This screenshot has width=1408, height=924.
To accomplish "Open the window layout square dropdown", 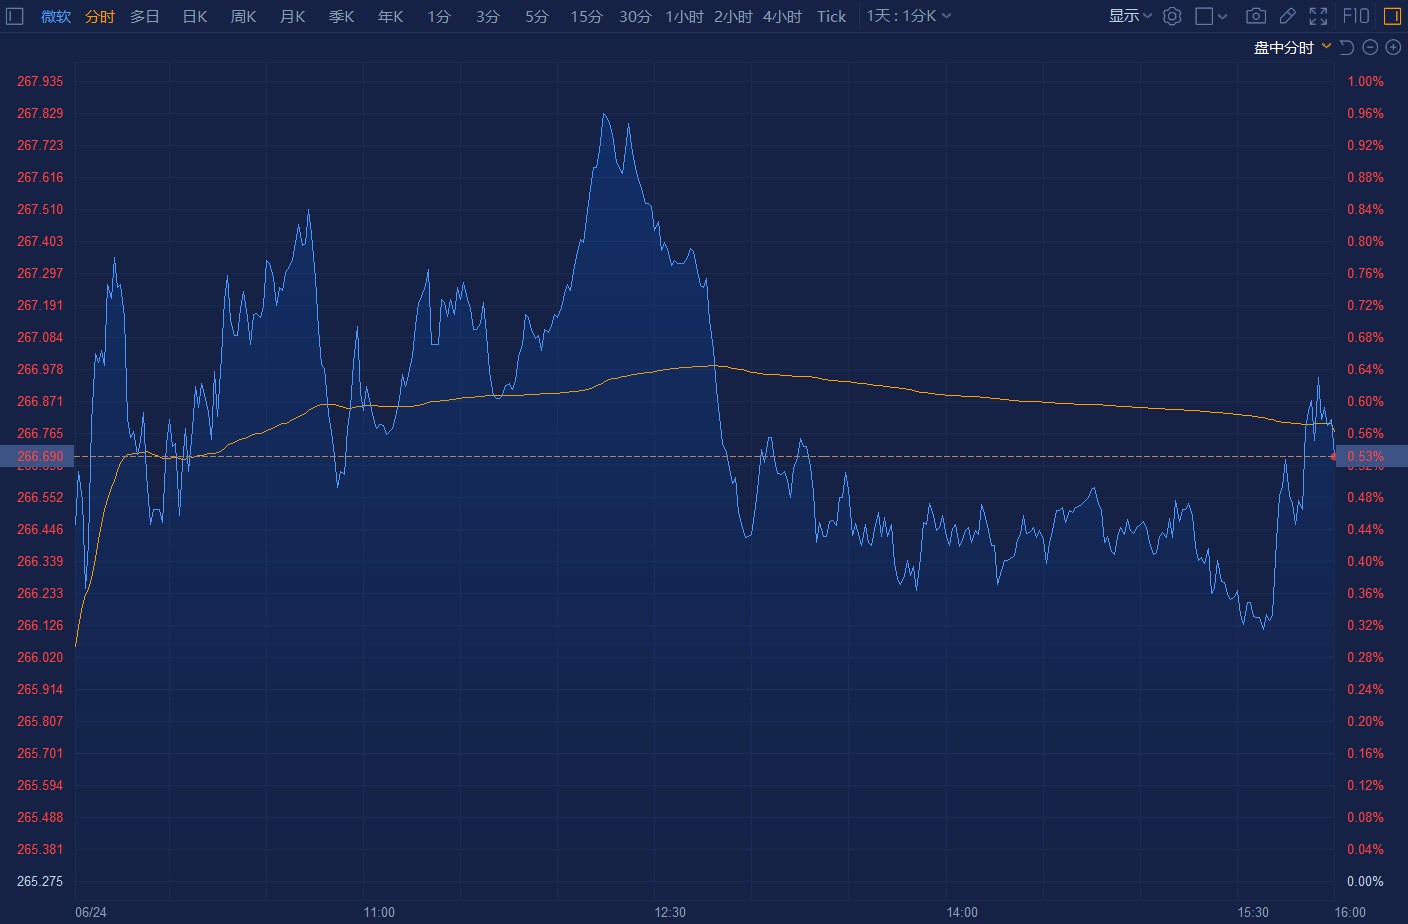I will click(1211, 16).
